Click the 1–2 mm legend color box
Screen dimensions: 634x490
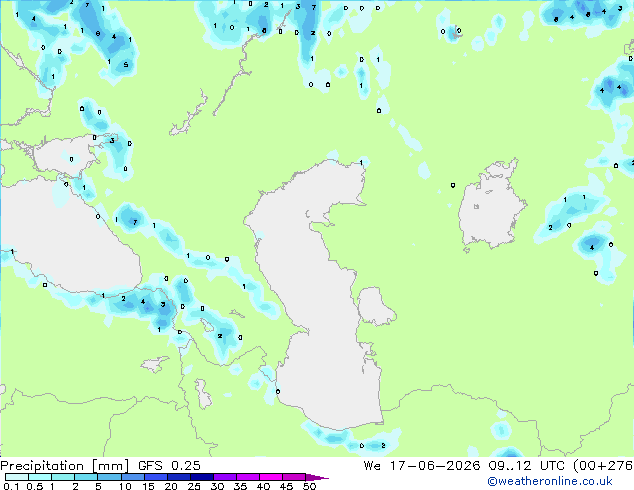[x=63, y=477]
